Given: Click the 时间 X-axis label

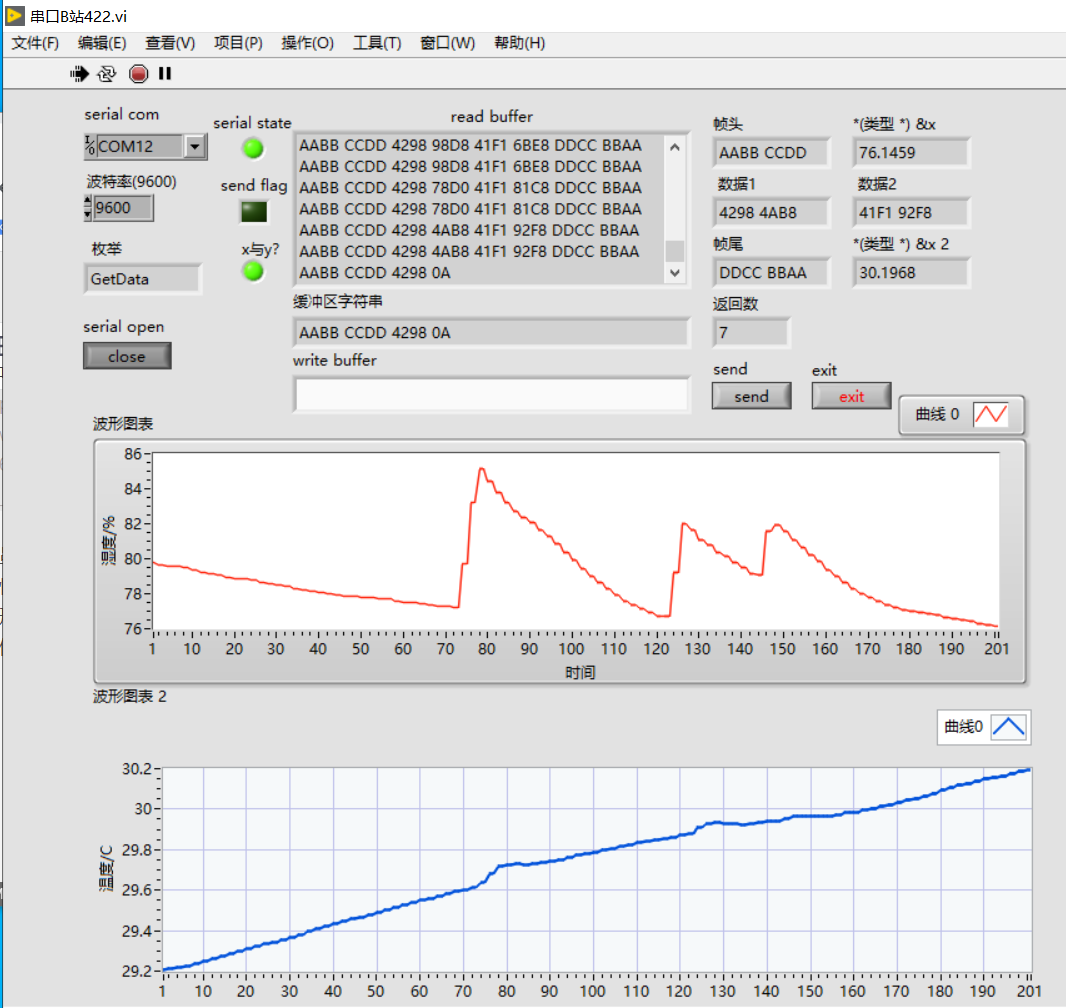Looking at the screenshot, I should tap(580, 672).
